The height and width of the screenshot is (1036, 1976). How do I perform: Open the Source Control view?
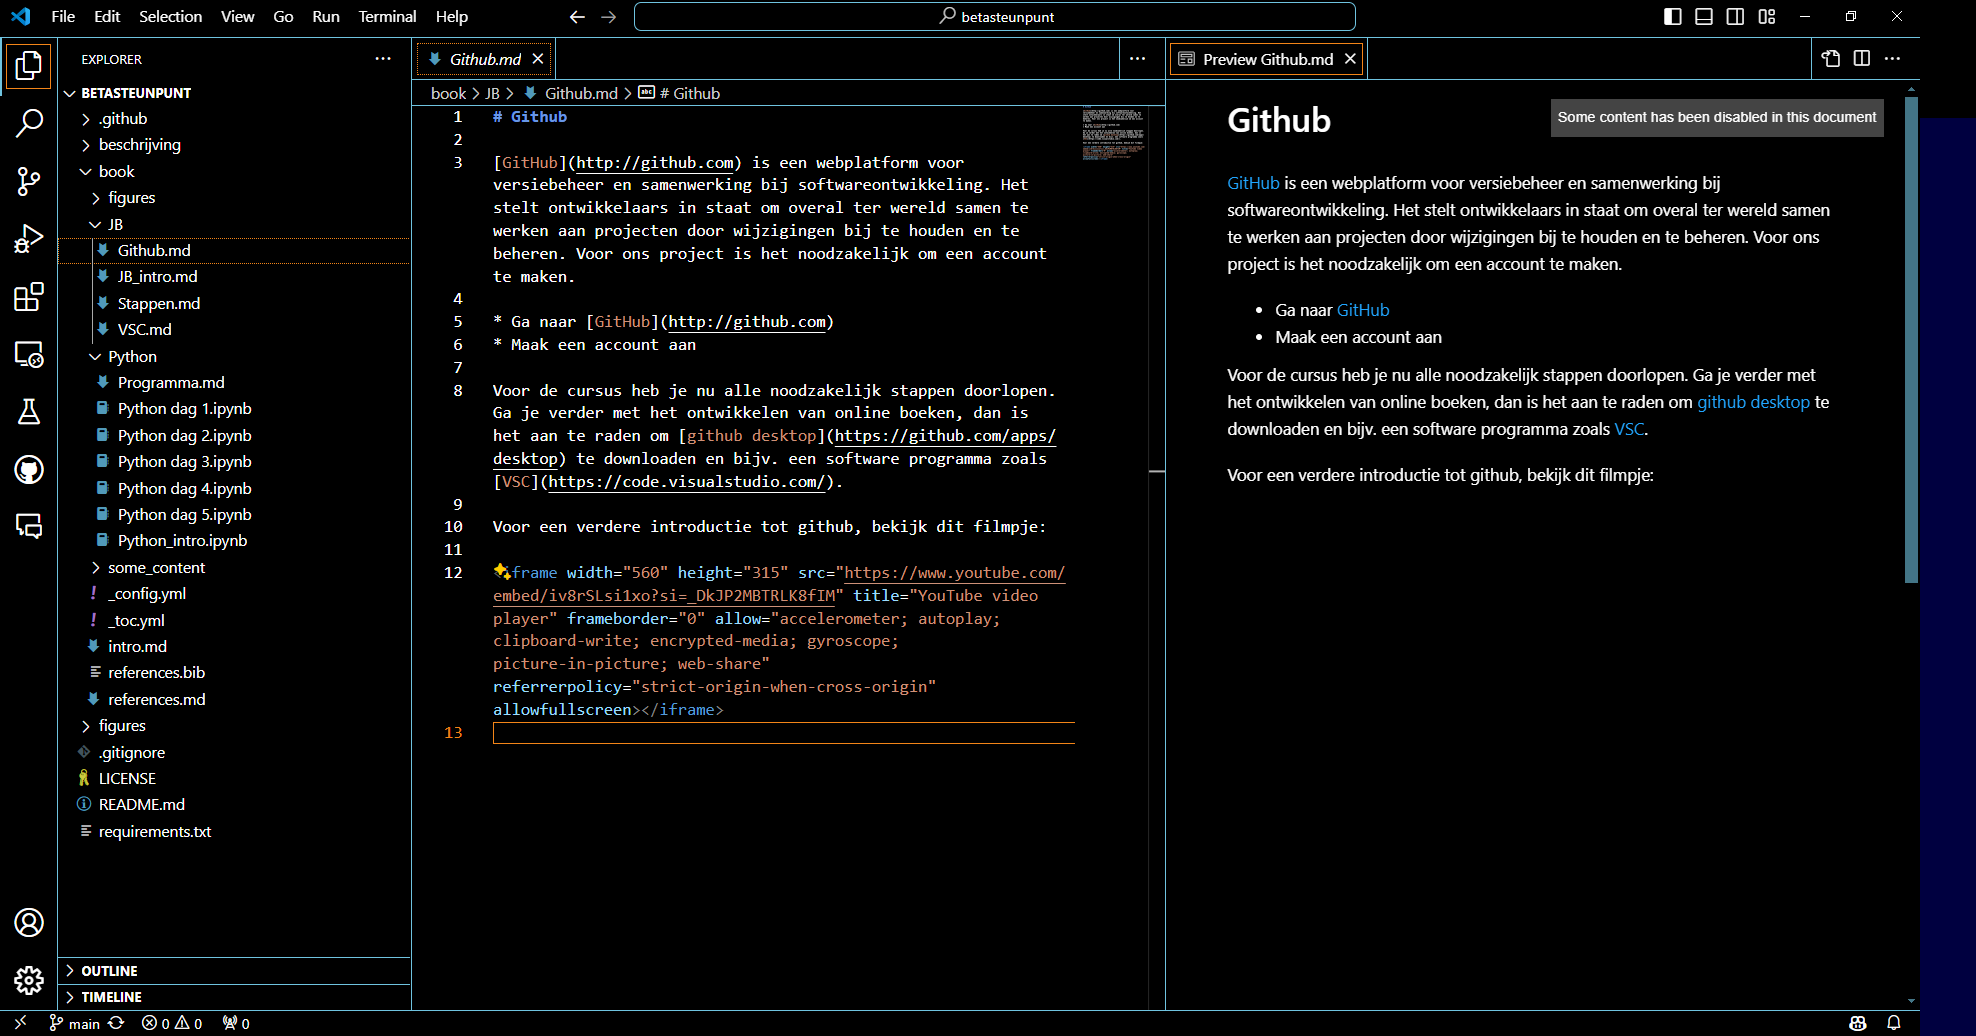tap(29, 182)
